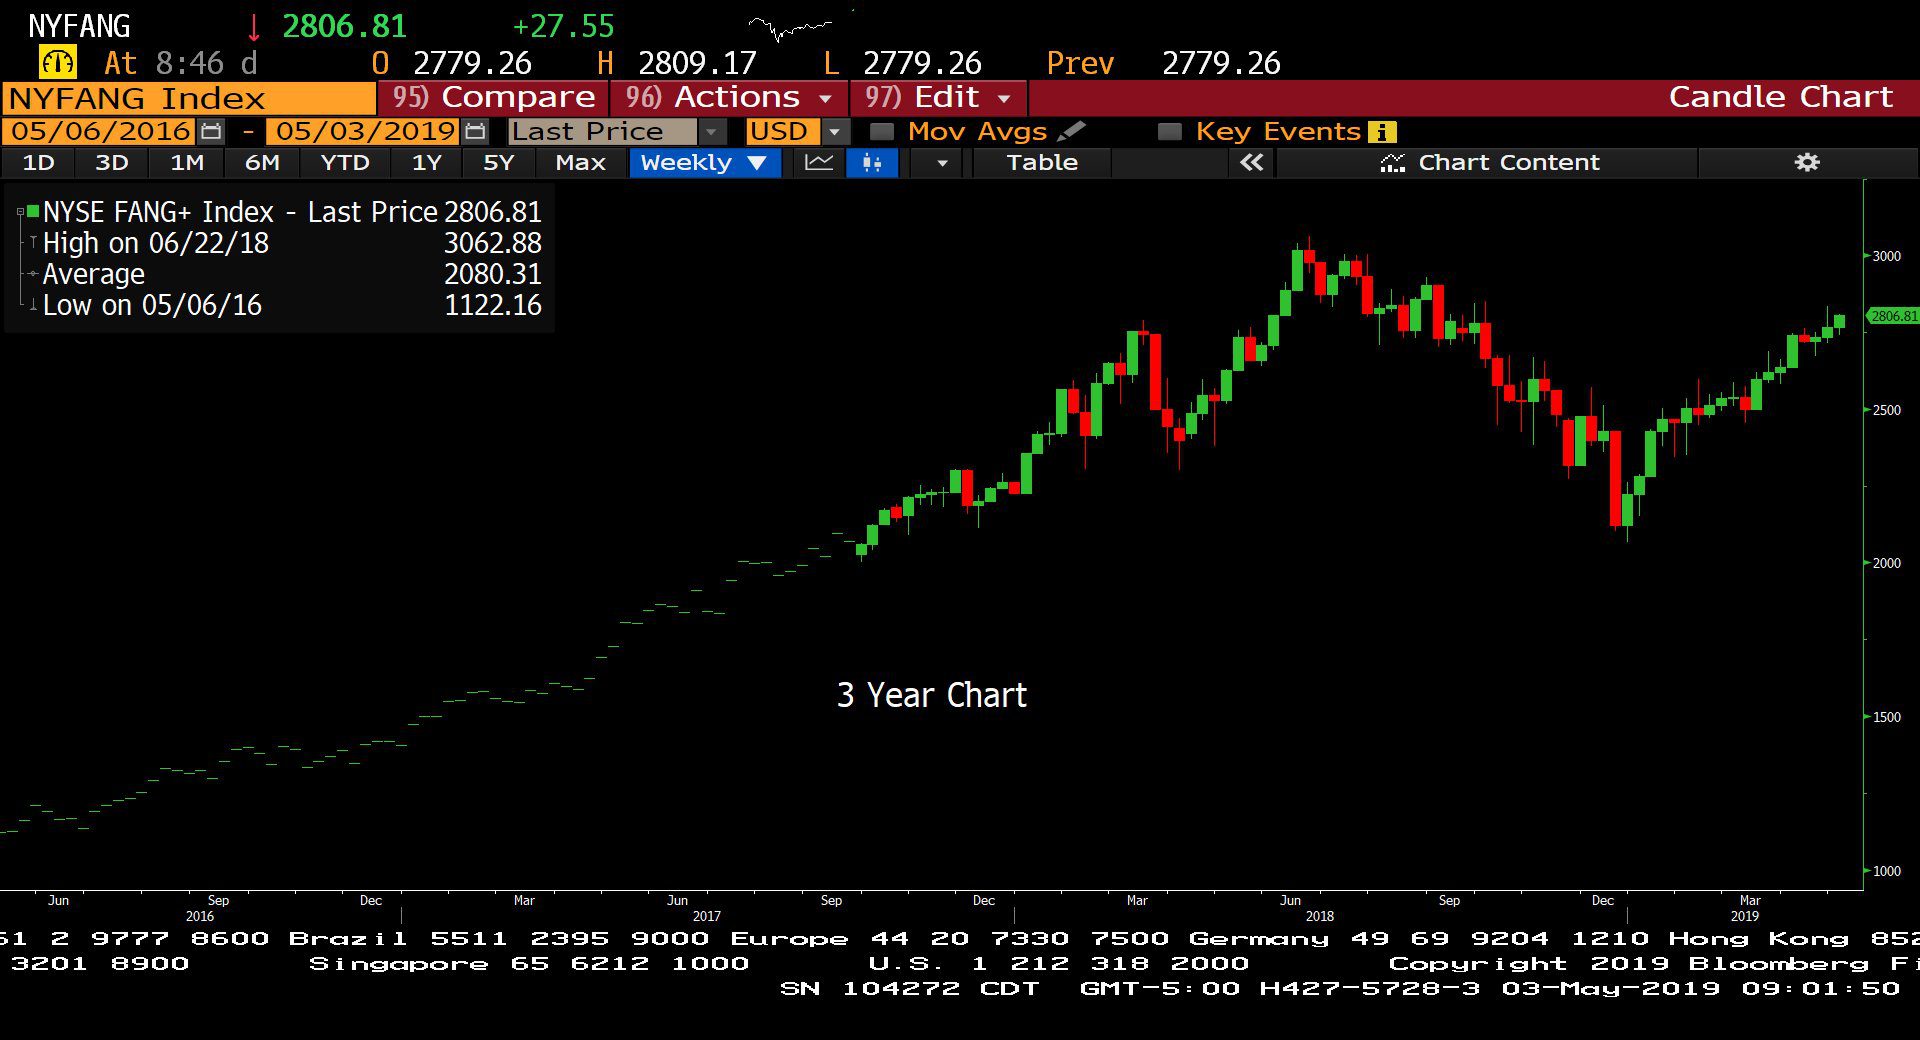Select the YTD range tab
The width and height of the screenshot is (1920, 1040).
tap(345, 163)
